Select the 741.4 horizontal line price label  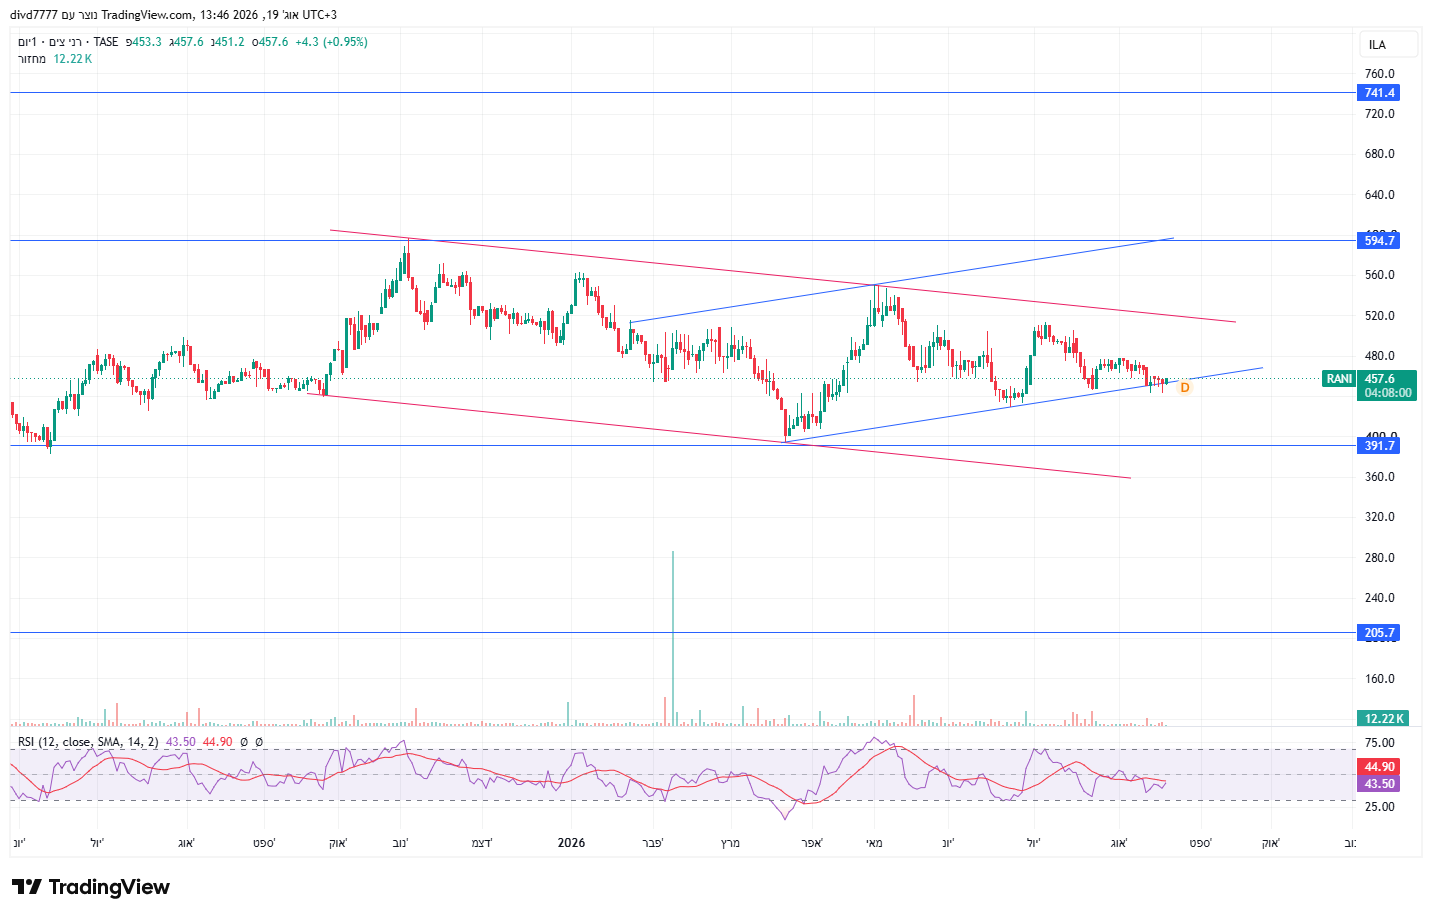tap(1379, 93)
